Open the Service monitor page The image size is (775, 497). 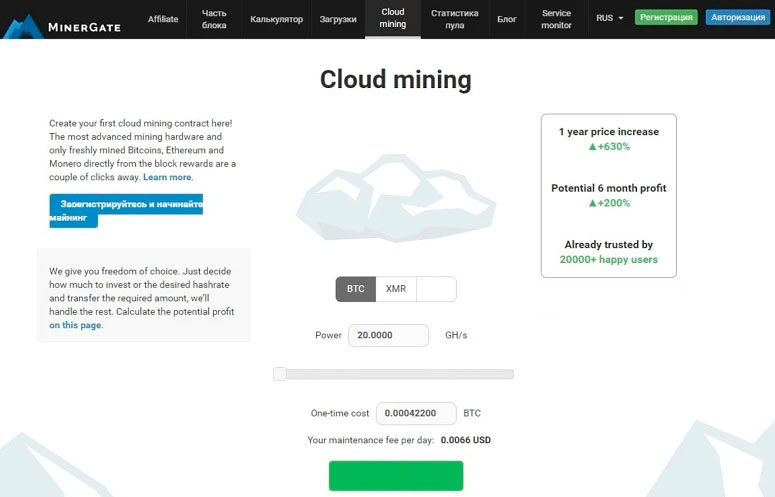pos(557,19)
